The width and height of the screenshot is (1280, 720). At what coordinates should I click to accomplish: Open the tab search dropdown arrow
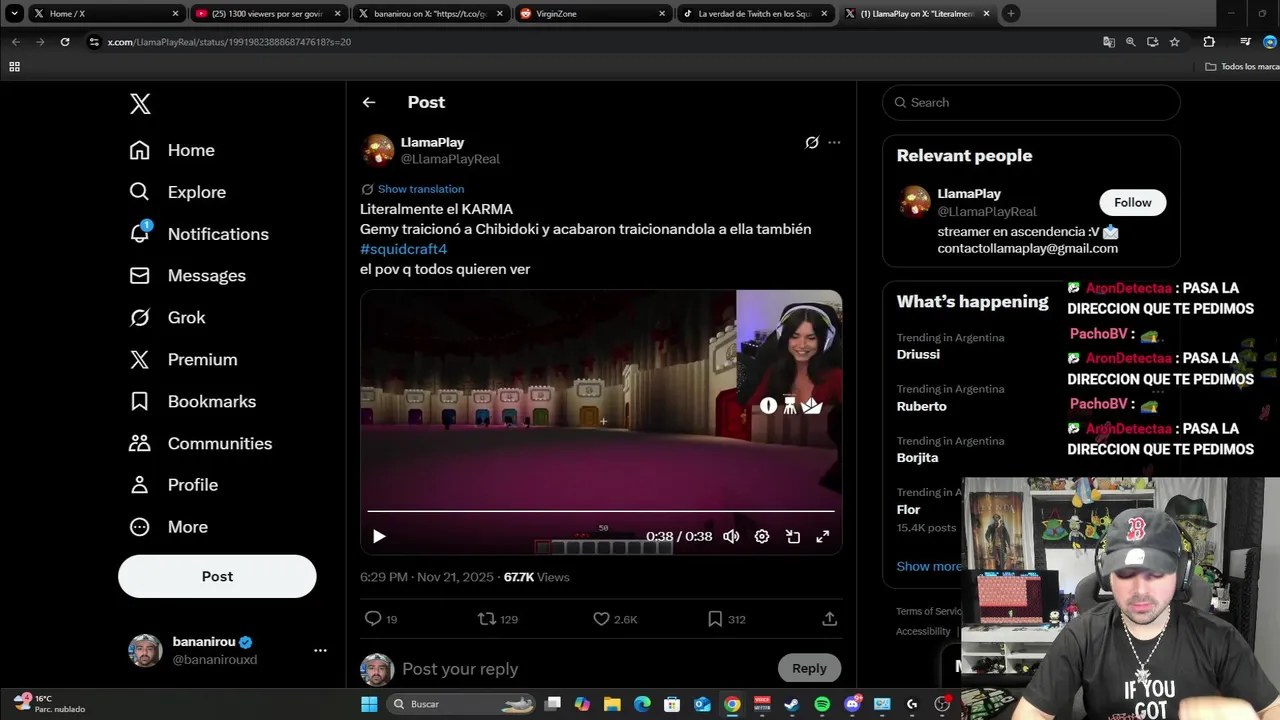tap(14, 13)
